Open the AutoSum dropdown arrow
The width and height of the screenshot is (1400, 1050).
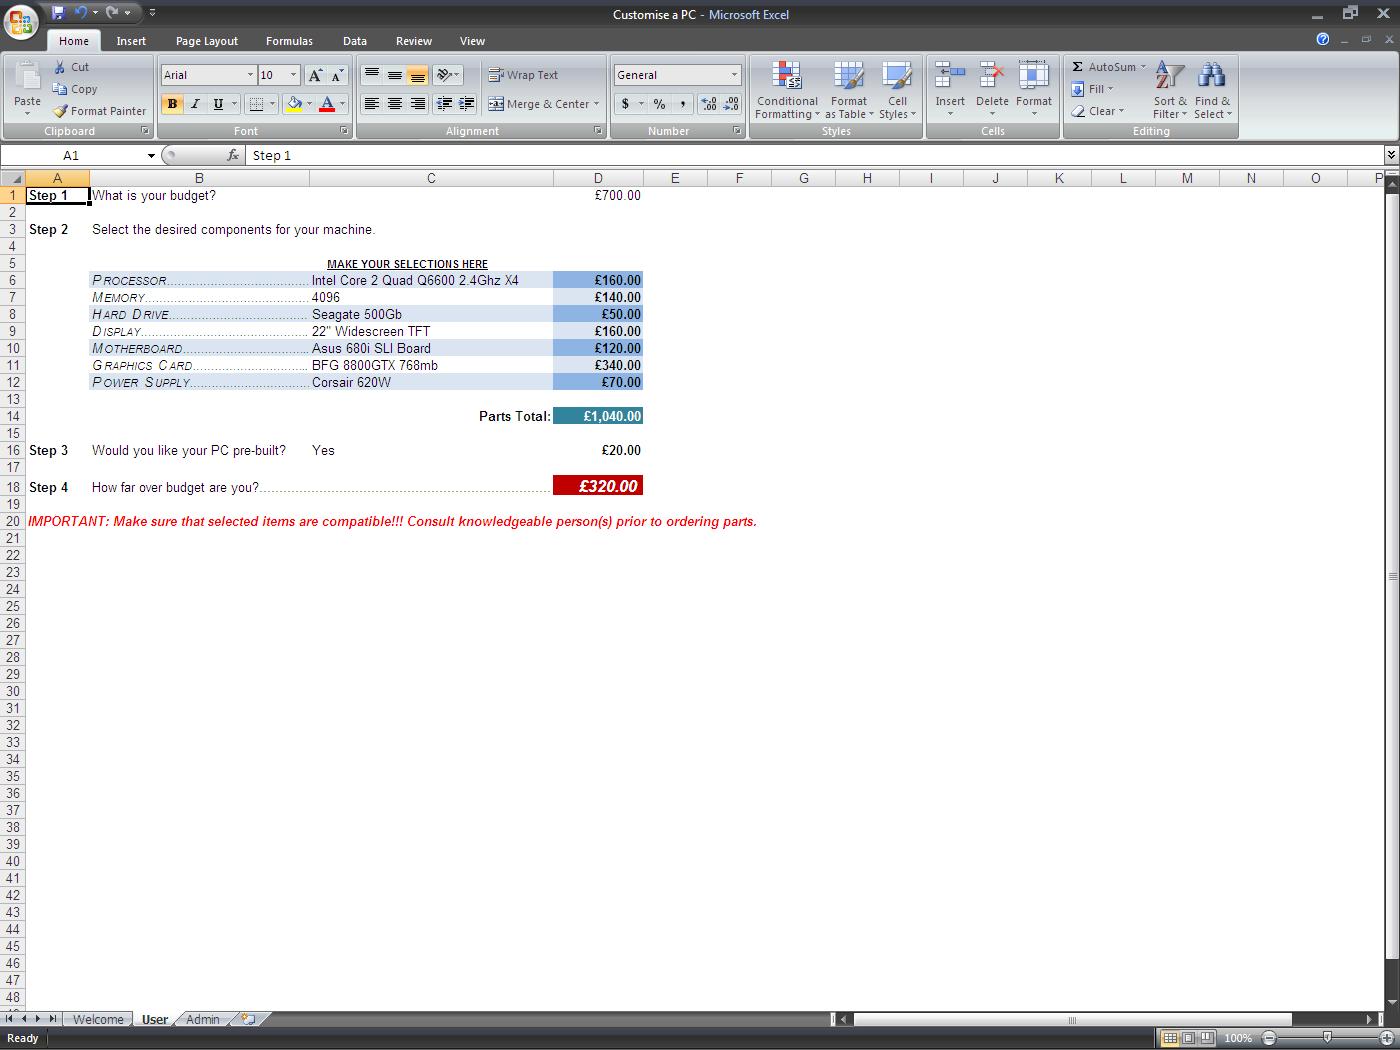pos(1143,67)
